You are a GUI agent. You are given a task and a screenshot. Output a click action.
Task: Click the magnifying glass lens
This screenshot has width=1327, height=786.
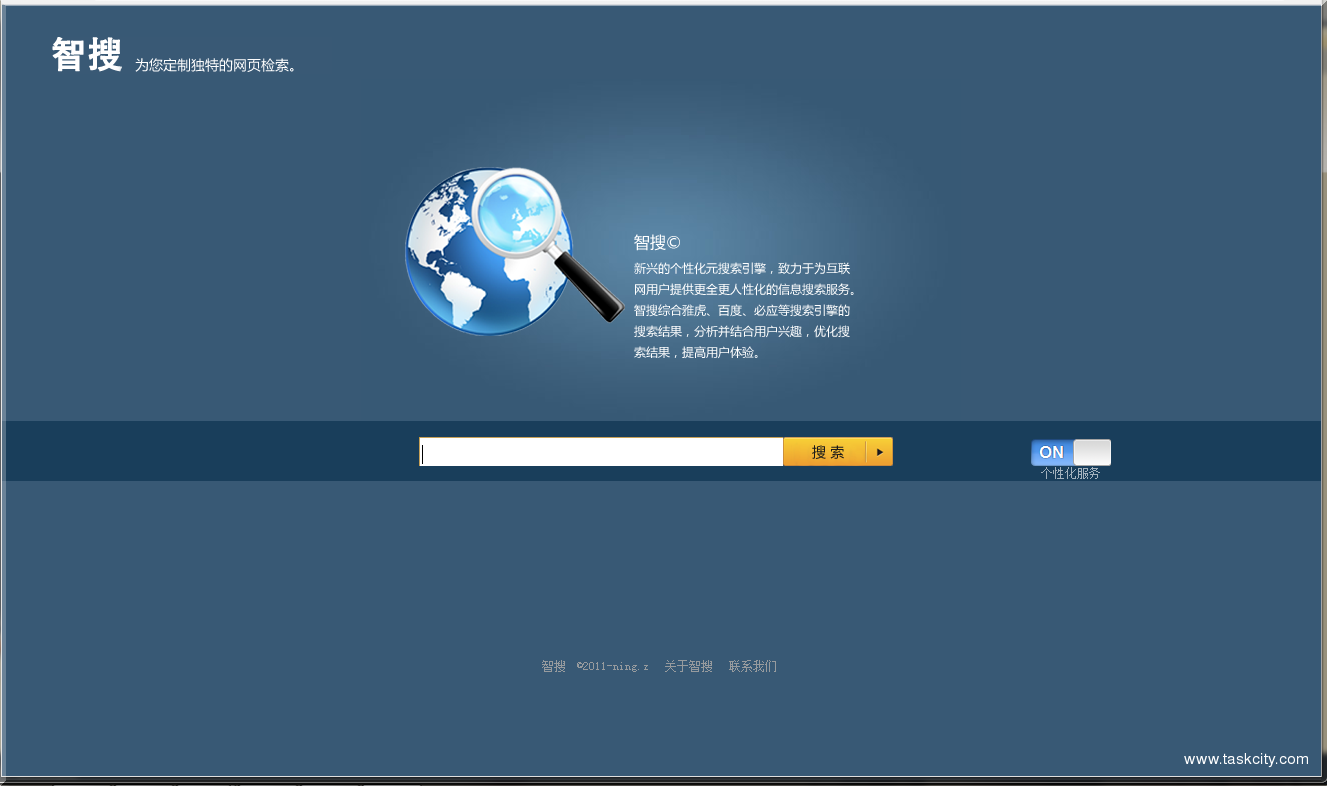(x=516, y=213)
